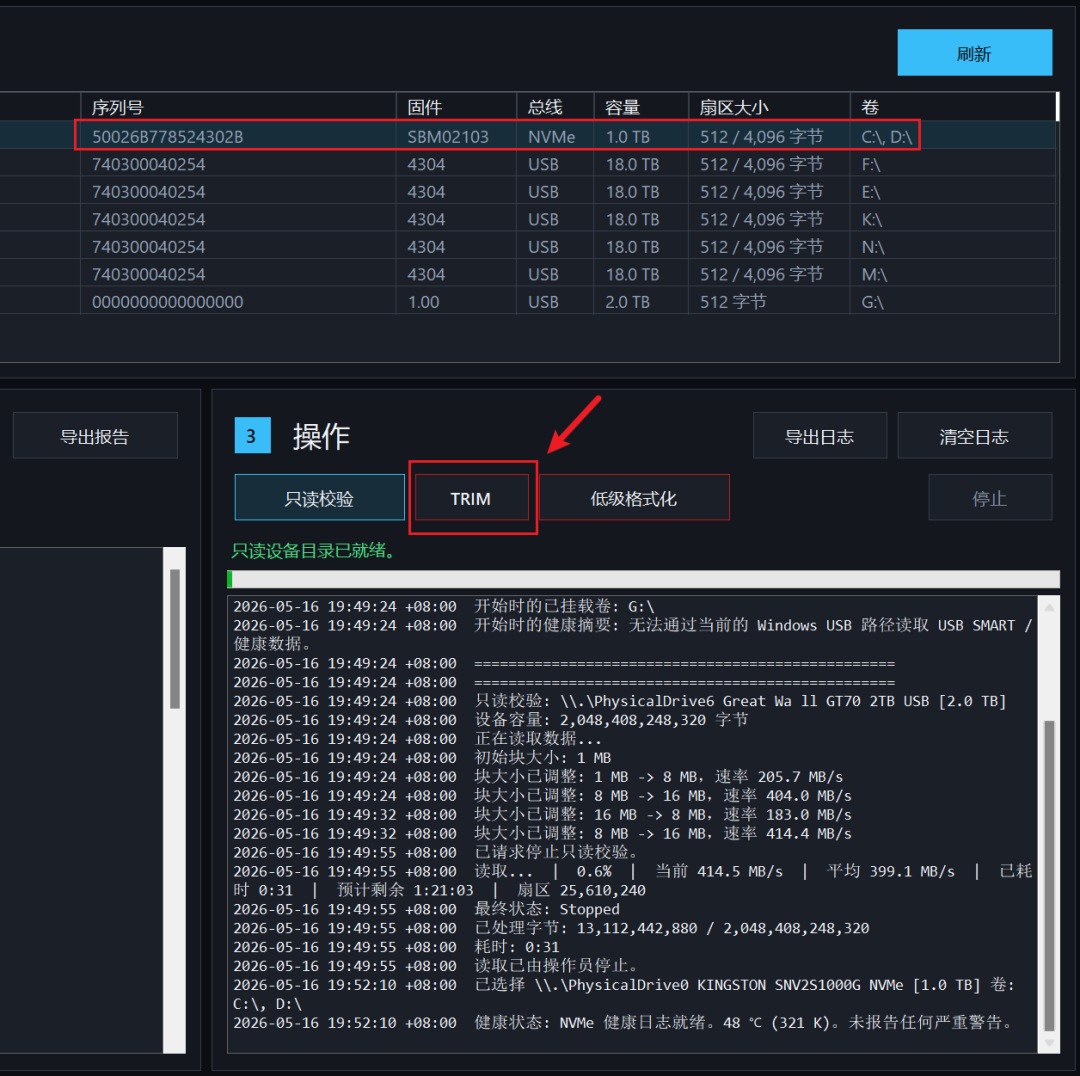The height and width of the screenshot is (1076, 1080).
Task: Sort by the 序列号 column header
Action: [x=238, y=107]
